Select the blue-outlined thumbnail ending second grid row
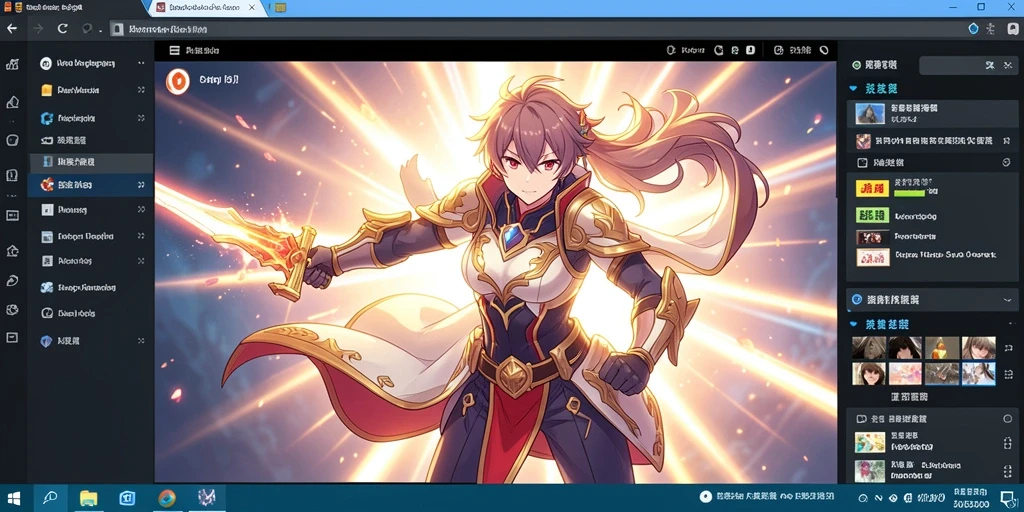The image size is (1024, 512). click(979, 374)
